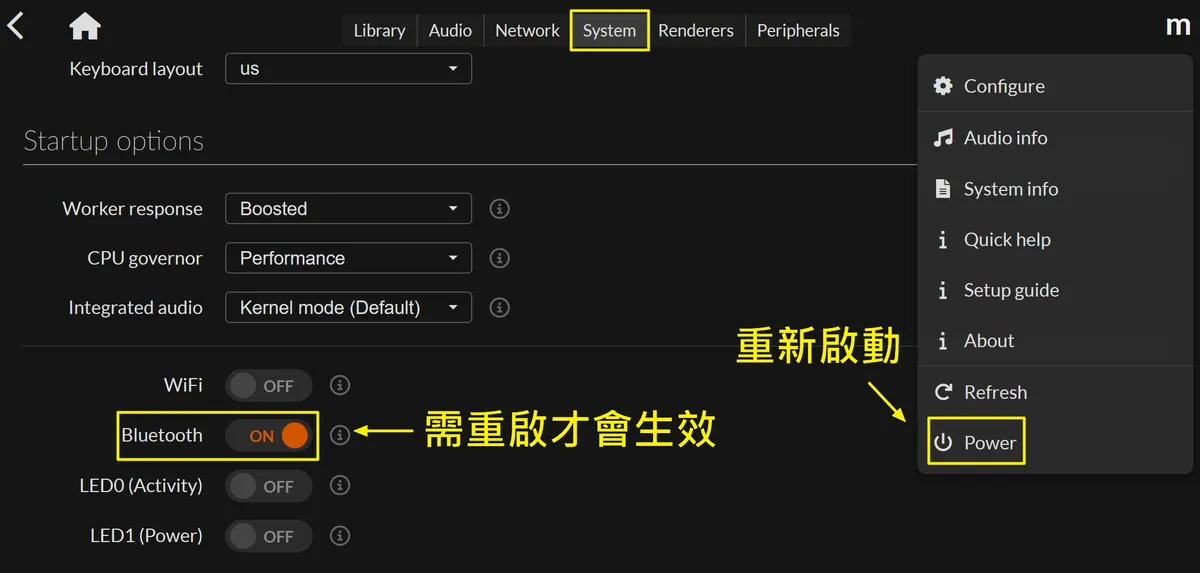Image resolution: width=1200 pixels, height=573 pixels.
Task: Select About in the menu
Action: click(1055, 341)
